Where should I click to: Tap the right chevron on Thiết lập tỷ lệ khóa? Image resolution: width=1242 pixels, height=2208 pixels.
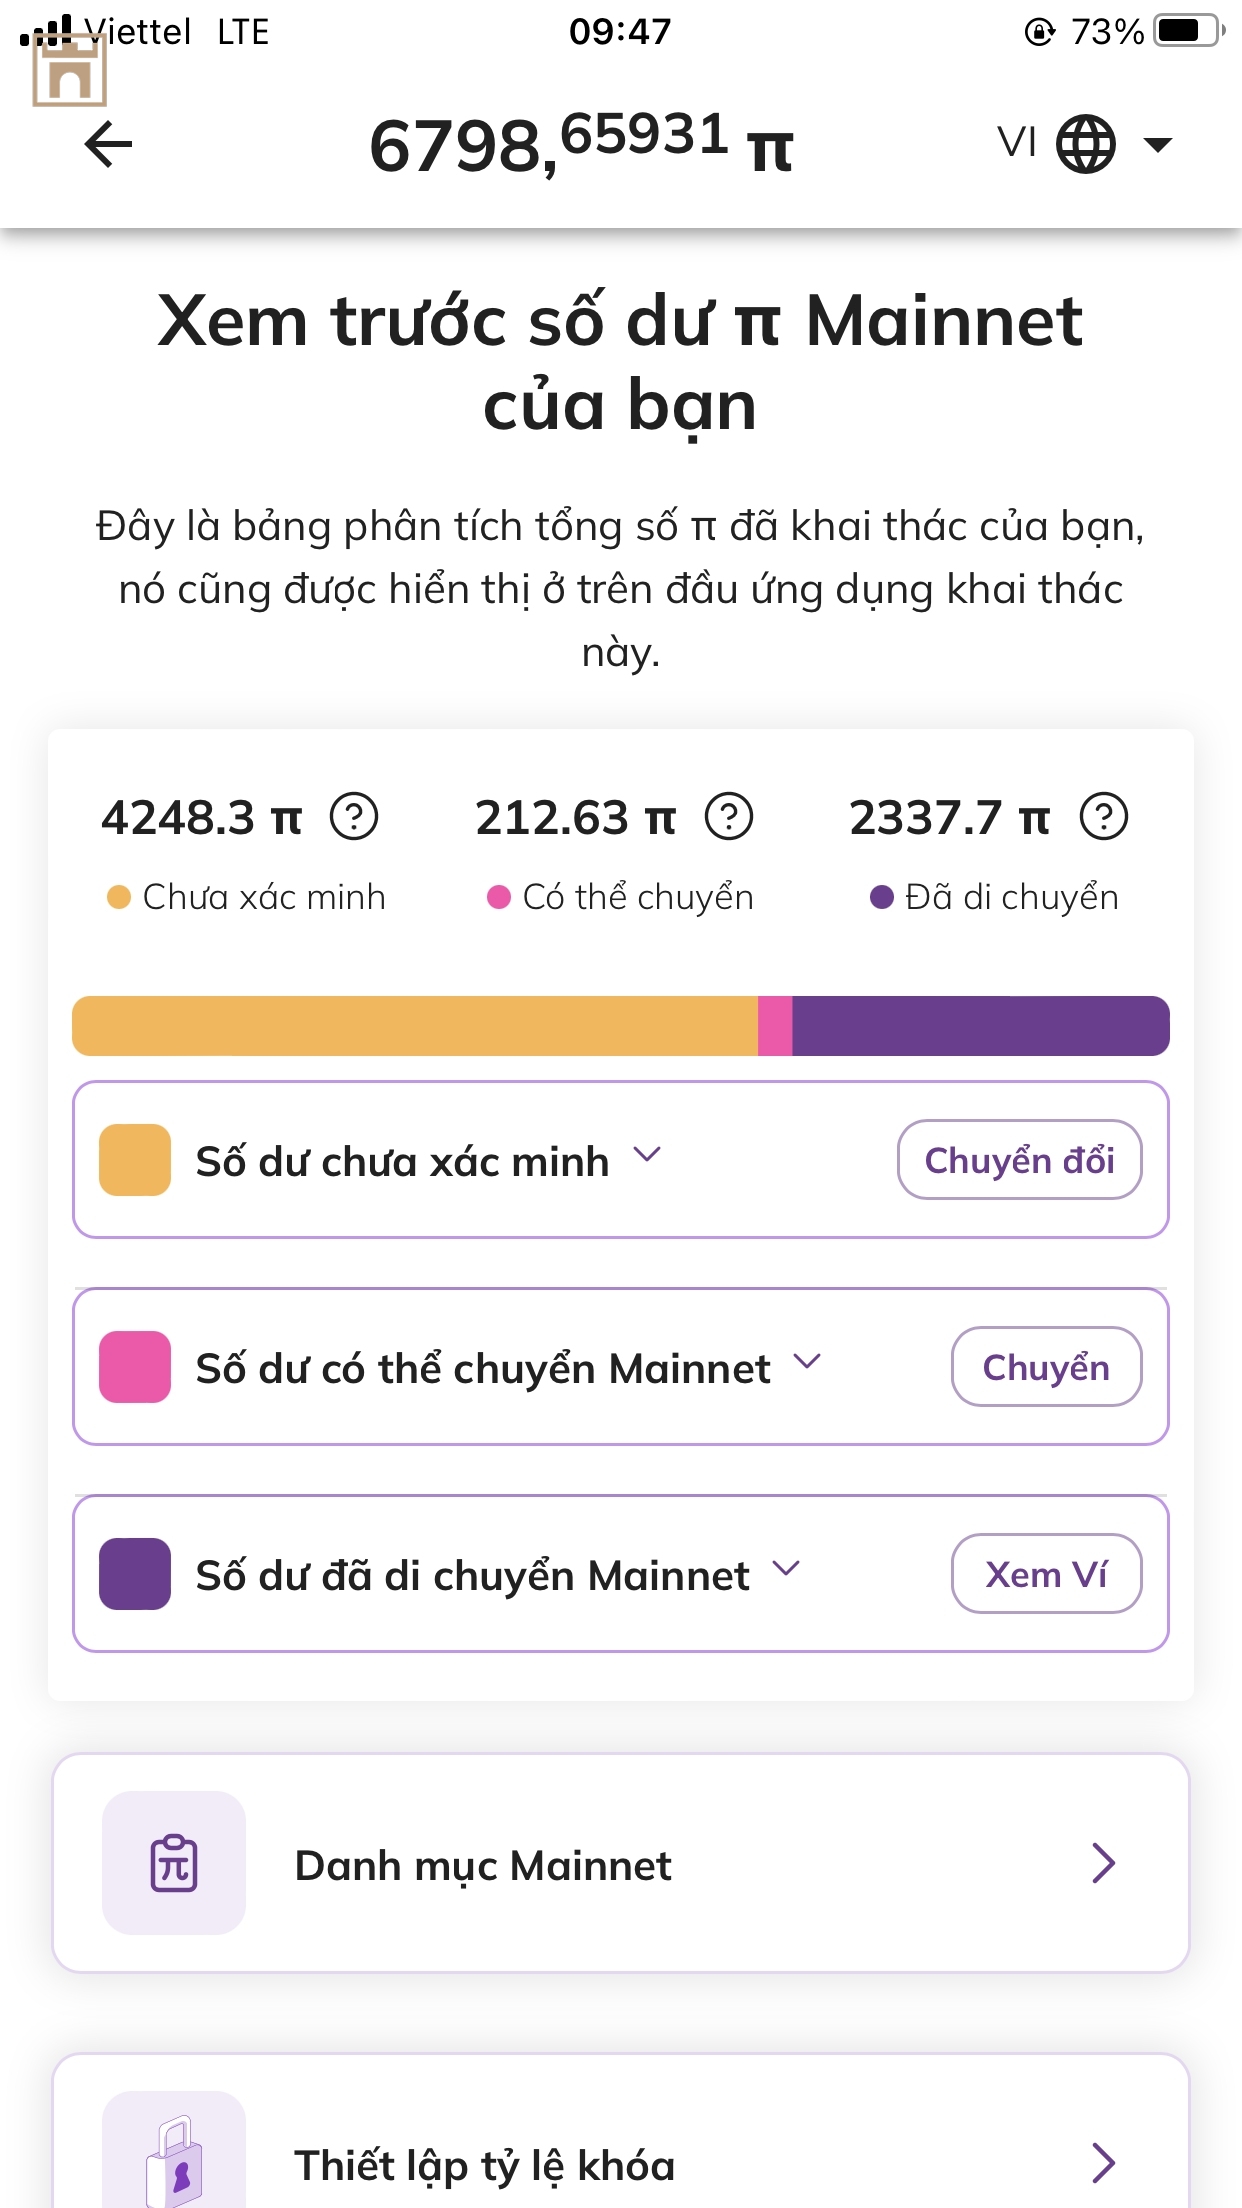pos(1103,2163)
